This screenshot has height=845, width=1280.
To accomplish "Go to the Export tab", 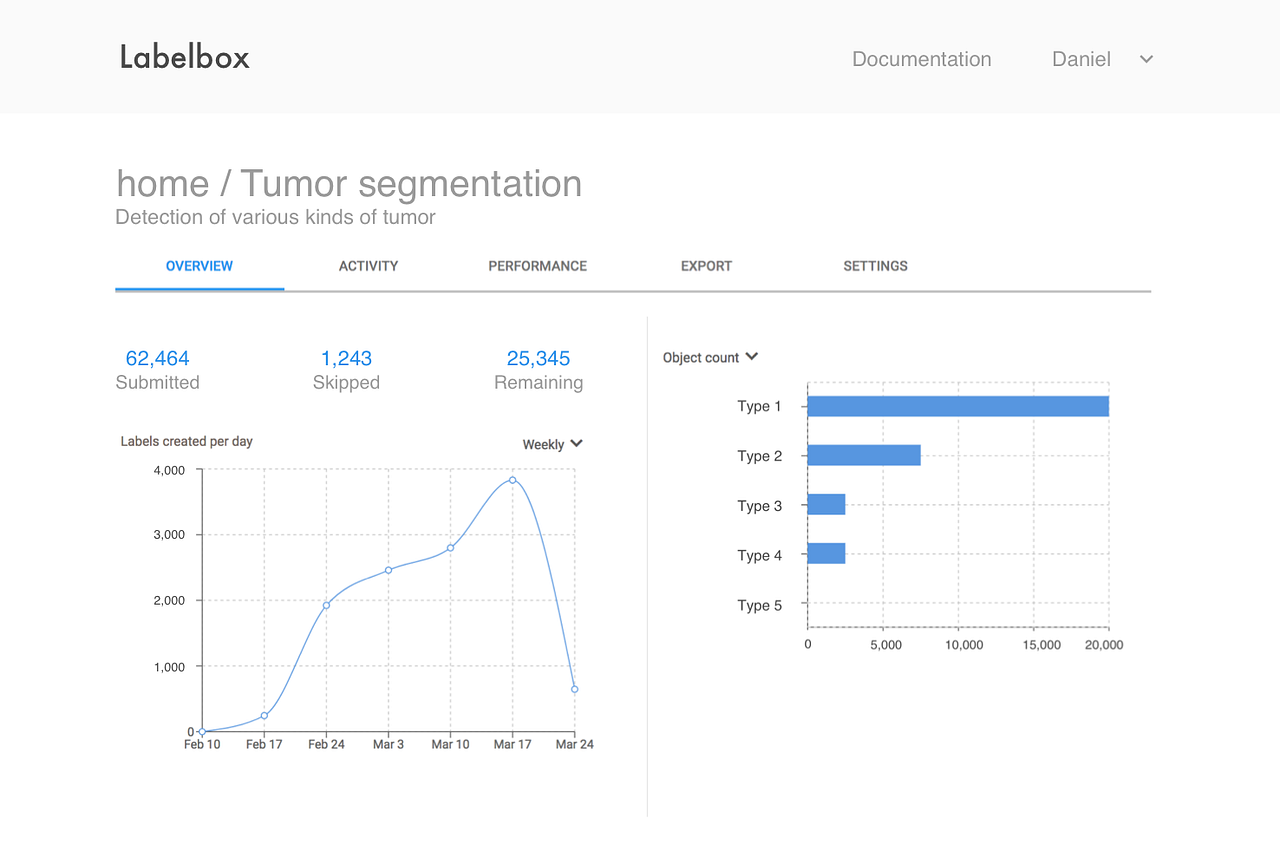I will coord(706,266).
